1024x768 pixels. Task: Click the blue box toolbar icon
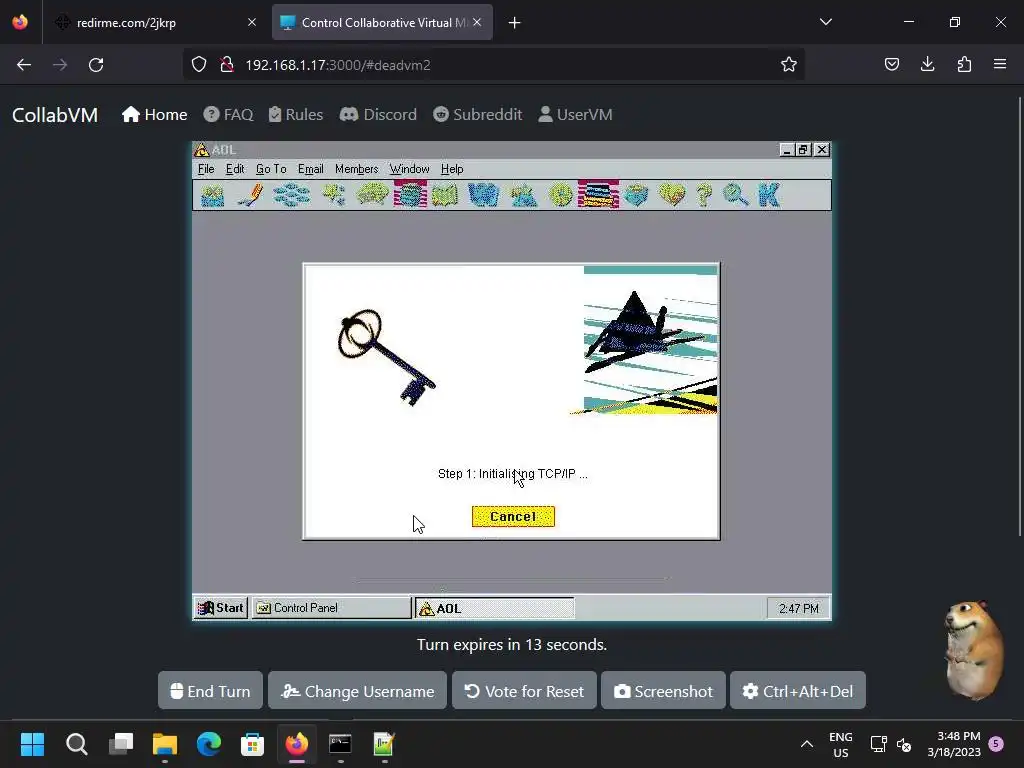coord(635,195)
